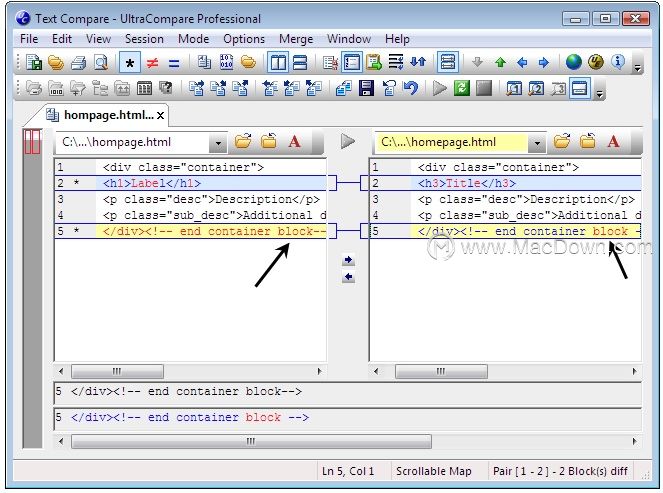Click right pane line 2 <h3>Title</h3>

(x=506, y=183)
